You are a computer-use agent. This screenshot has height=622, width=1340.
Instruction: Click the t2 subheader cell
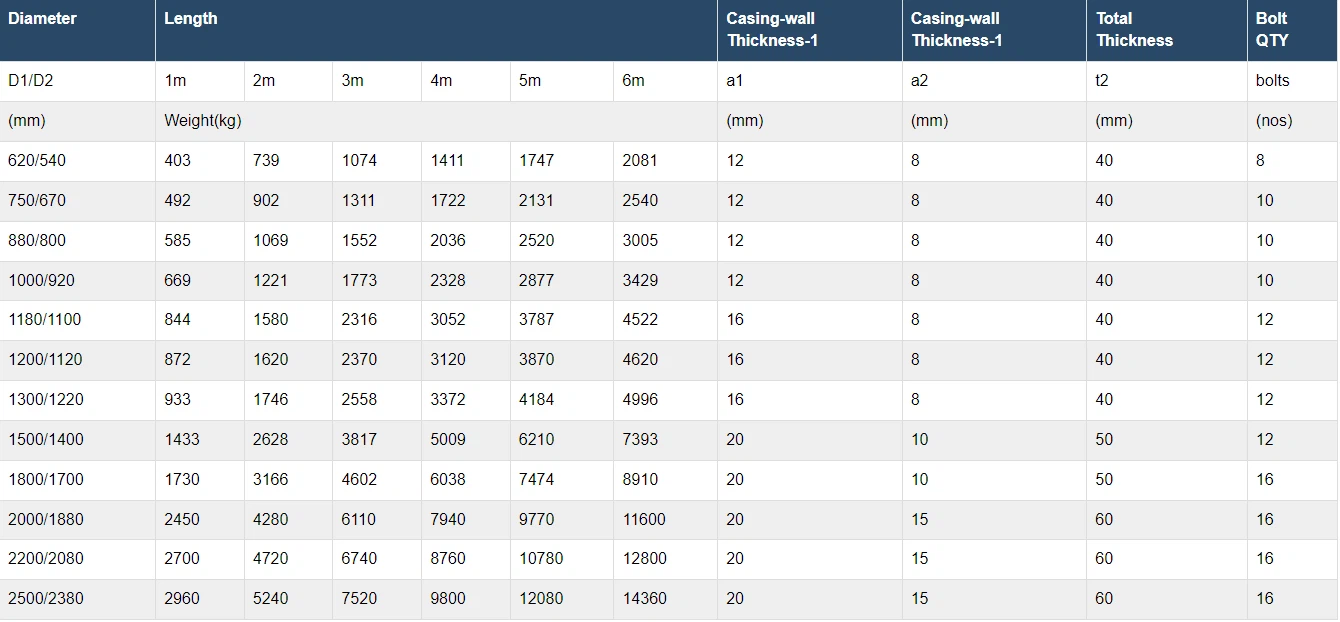(1102, 81)
